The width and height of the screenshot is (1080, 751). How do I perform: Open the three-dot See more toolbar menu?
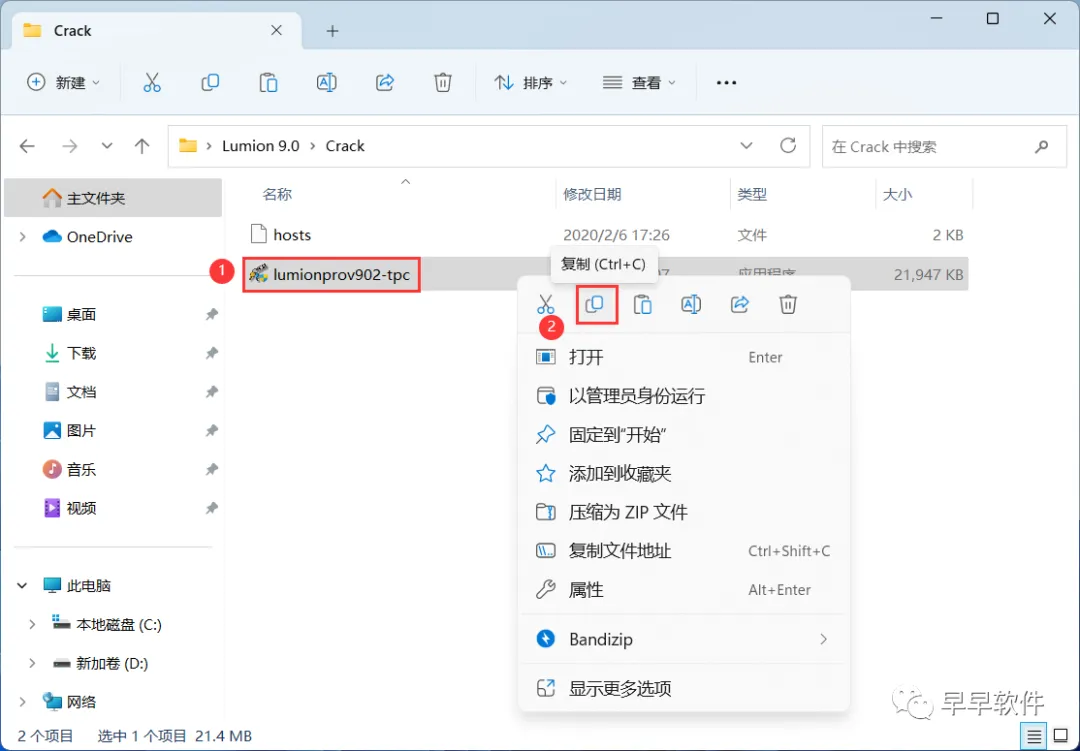click(726, 83)
